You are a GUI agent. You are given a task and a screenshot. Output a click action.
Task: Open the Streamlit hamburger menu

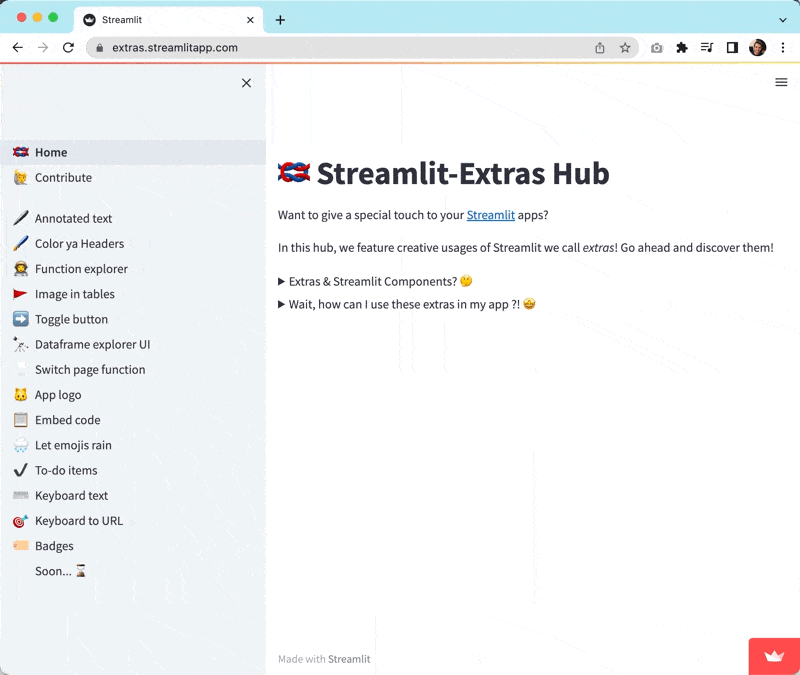[x=781, y=82]
